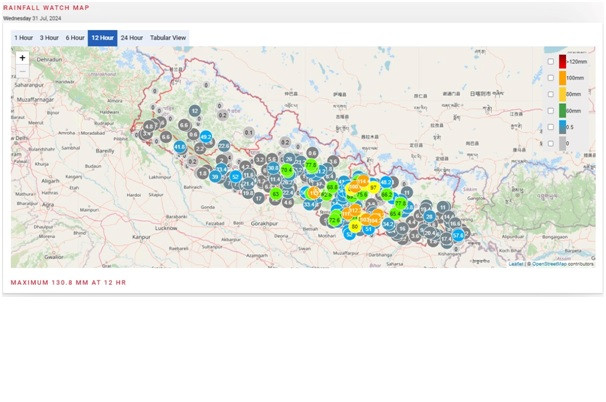
Task: Select the 1 Hour tab
Action: [x=24, y=38]
